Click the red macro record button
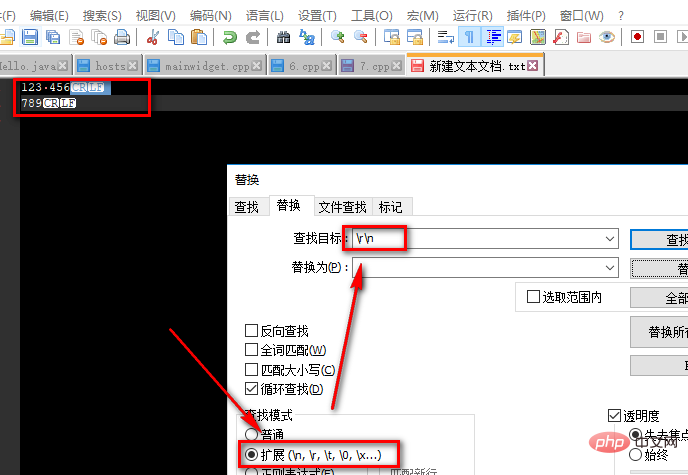This screenshot has height=475, width=688. click(x=636, y=38)
